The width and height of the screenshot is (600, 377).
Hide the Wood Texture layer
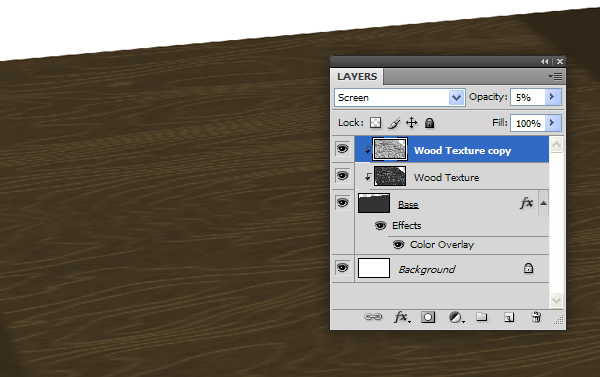coord(342,176)
